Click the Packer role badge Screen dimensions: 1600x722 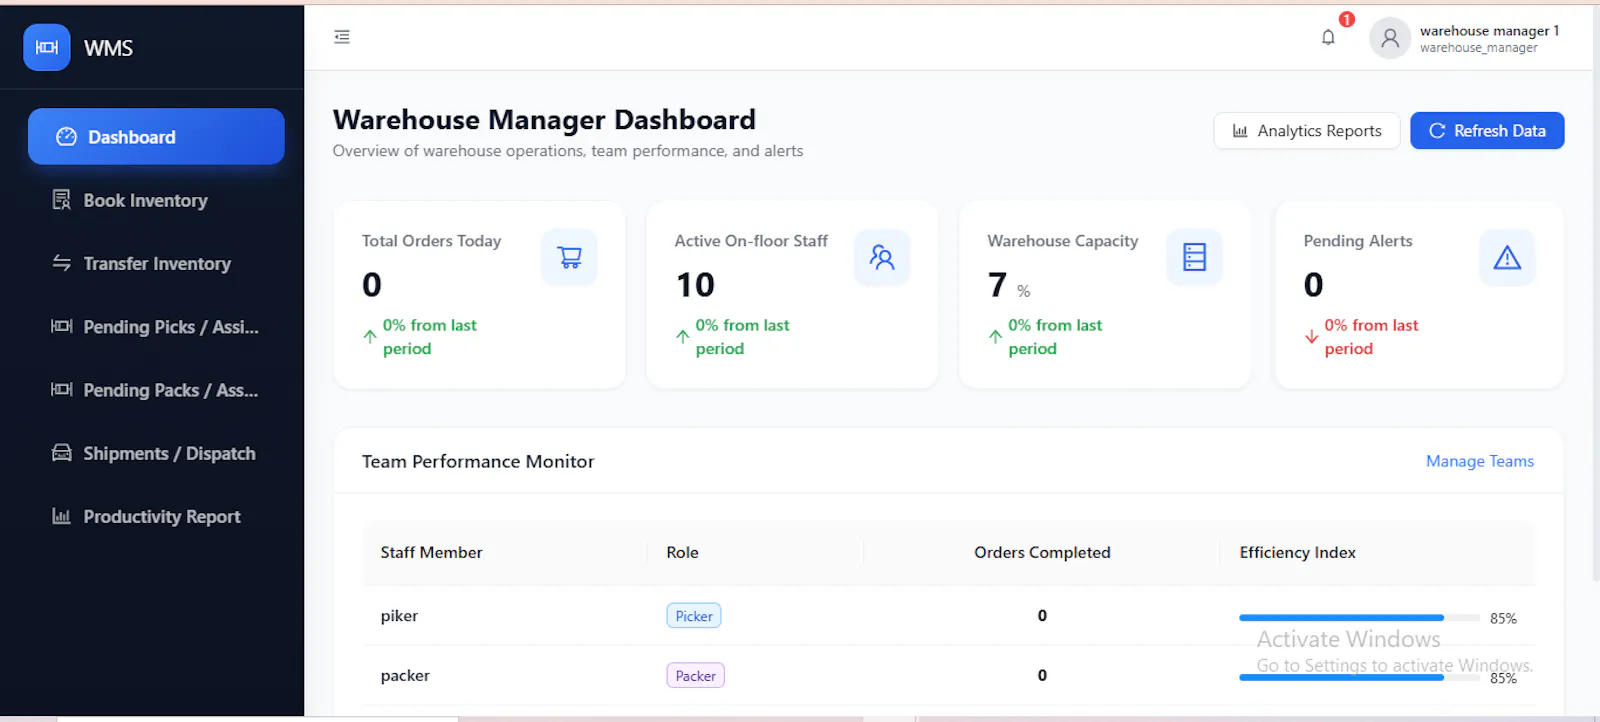[x=695, y=676]
